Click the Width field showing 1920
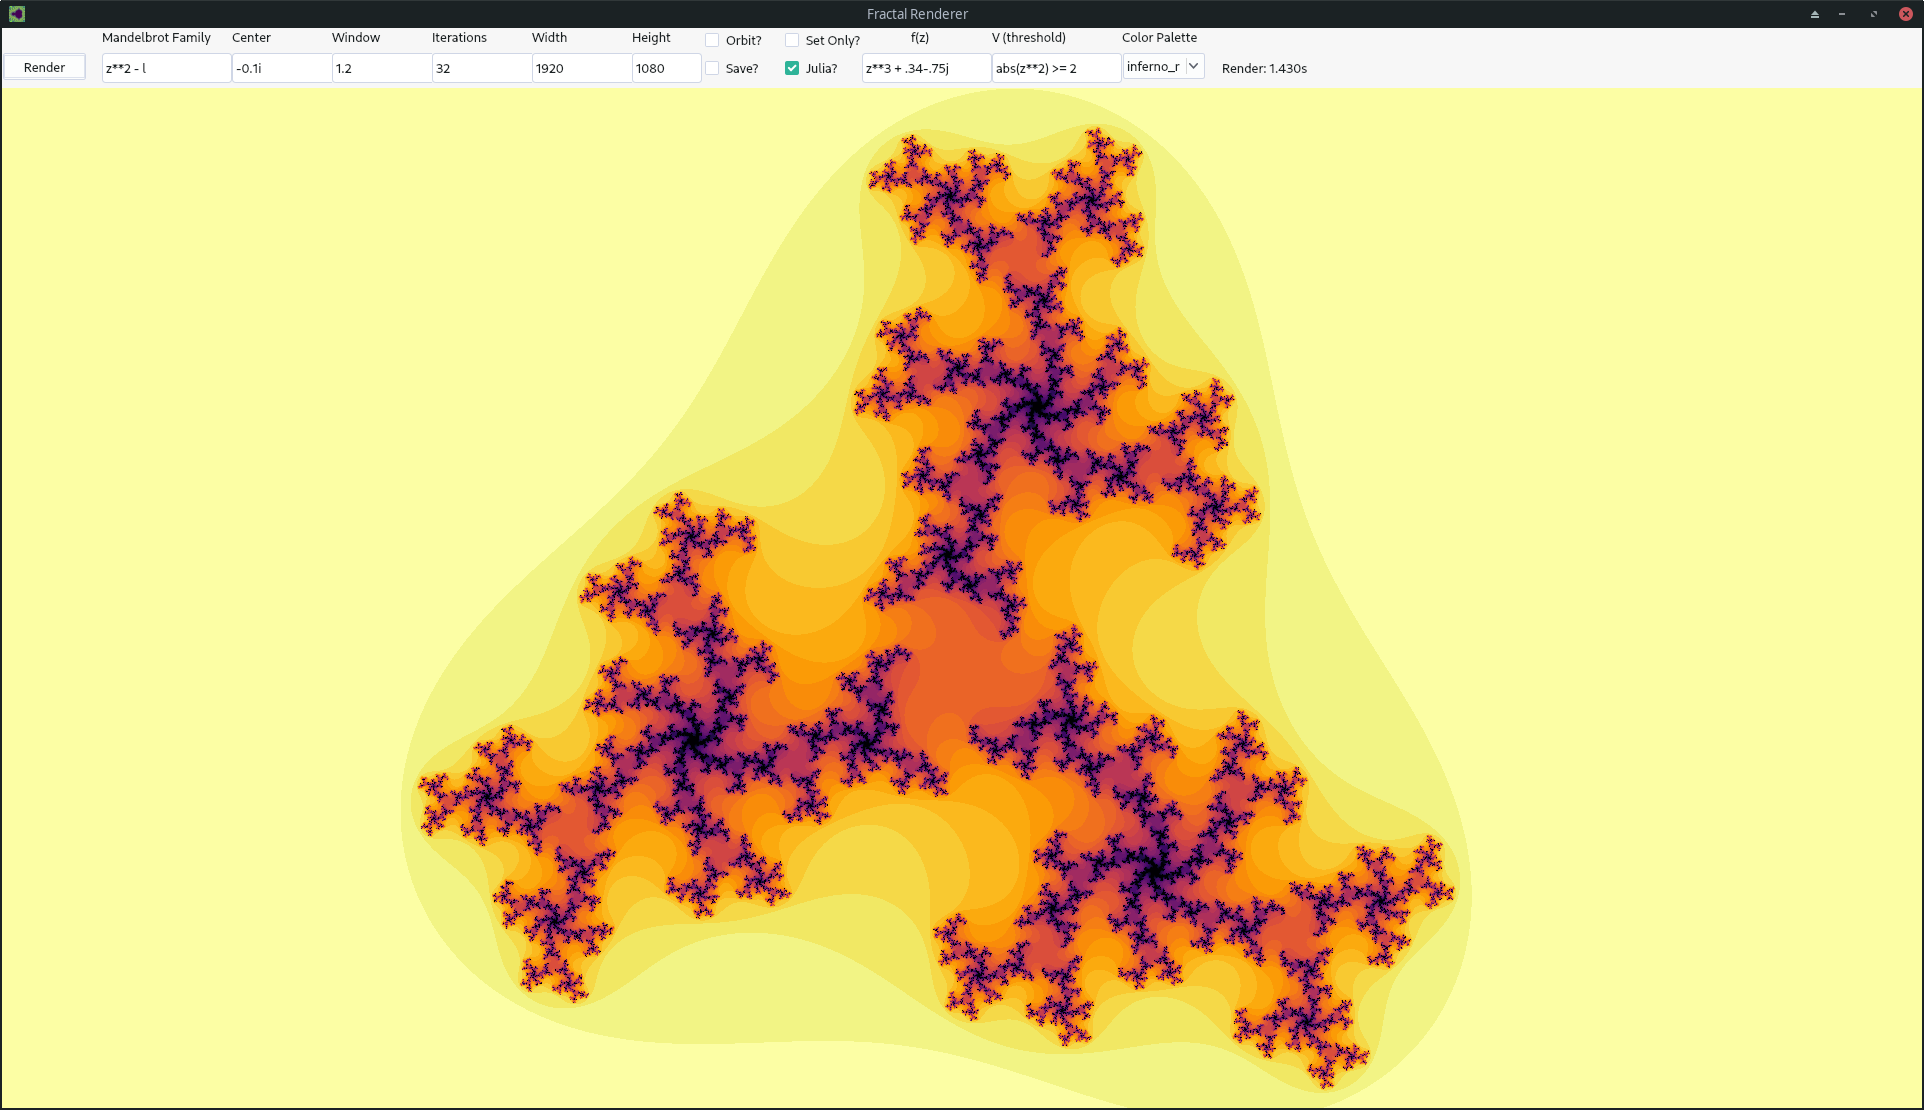This screenshot has height=1110, width=1924. point(581,68)
